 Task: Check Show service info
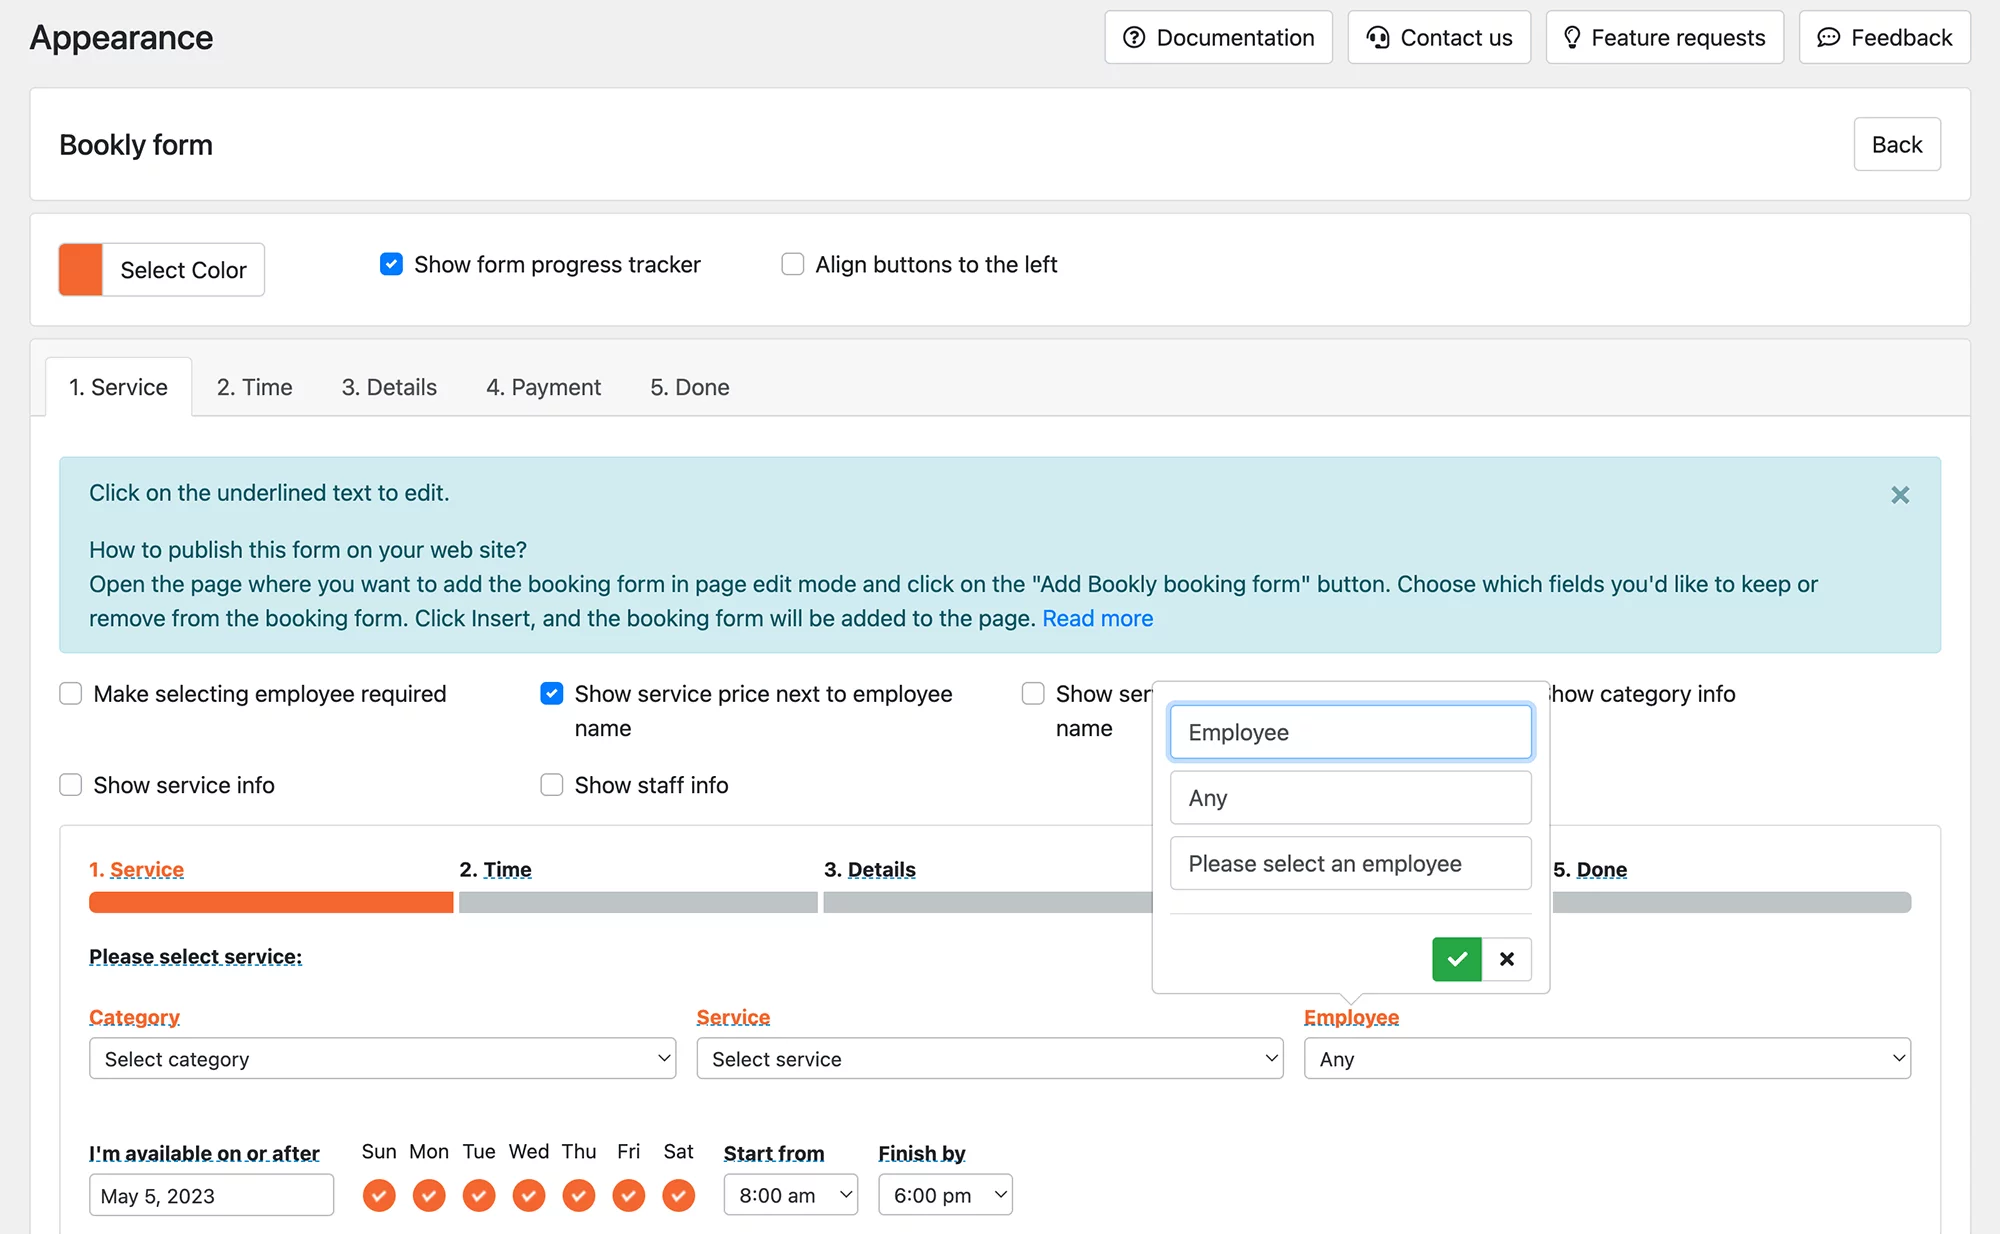pos(70,785)
